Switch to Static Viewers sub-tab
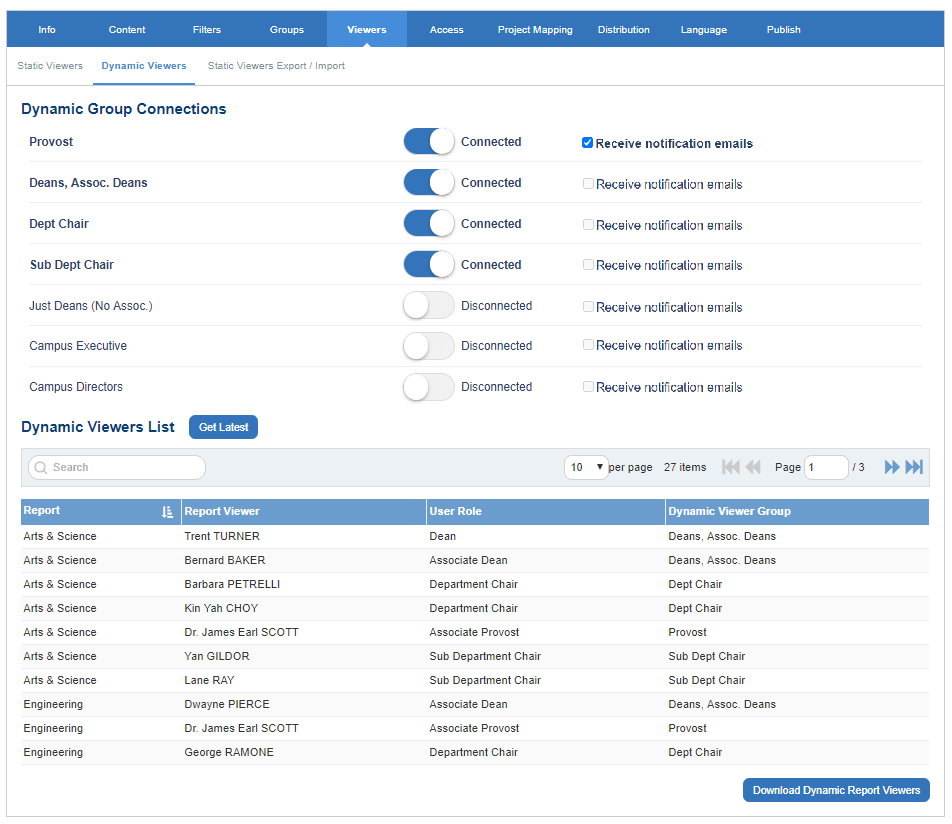 click(x=50, y=66)
